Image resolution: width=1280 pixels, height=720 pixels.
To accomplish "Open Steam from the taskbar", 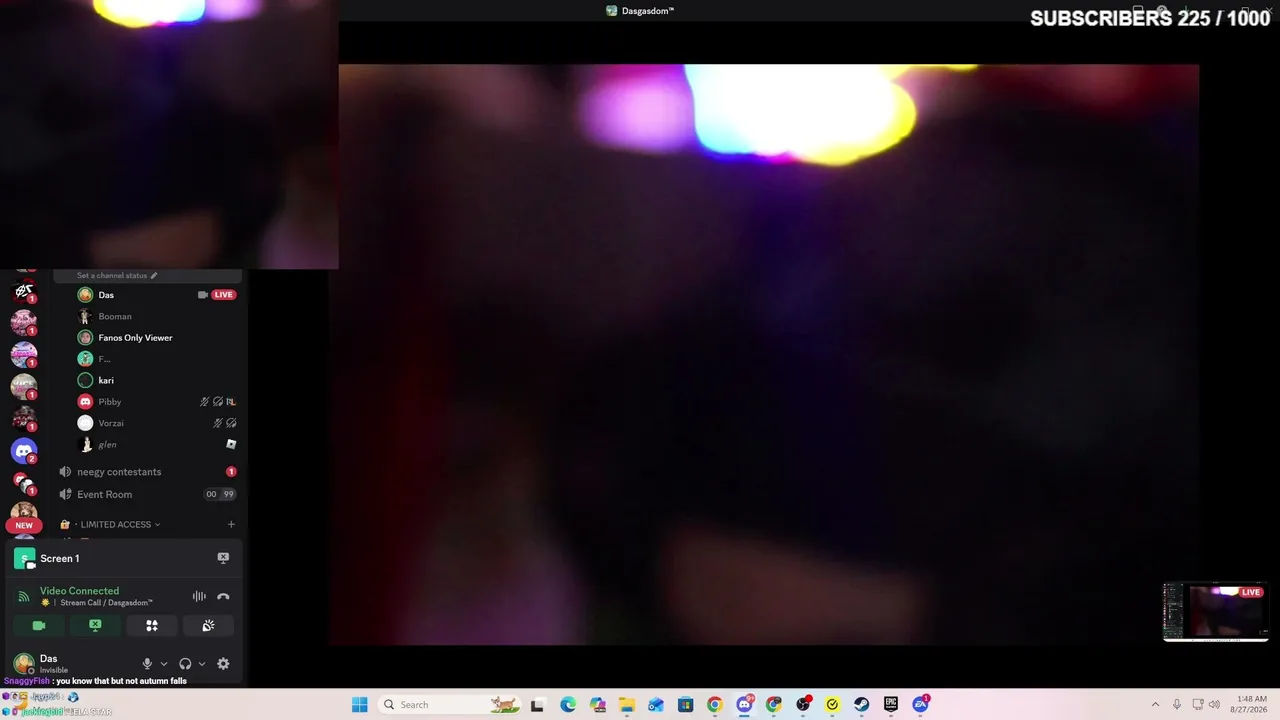I will click(x=861, y=705).
